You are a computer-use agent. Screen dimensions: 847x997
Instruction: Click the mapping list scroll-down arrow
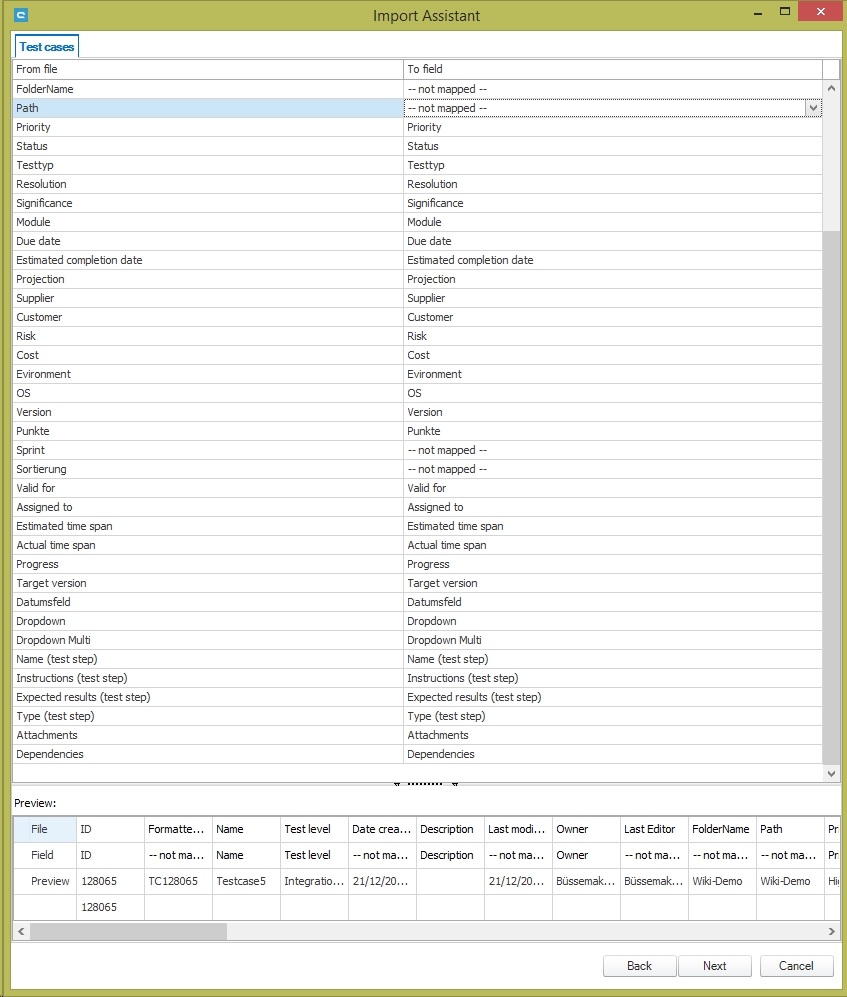(x=831, y=773)
